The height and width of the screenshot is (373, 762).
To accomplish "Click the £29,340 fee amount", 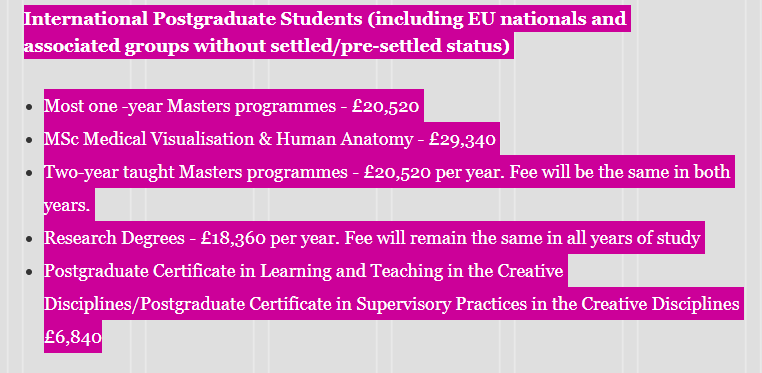I will pyautogui.click(x=462, y=139).
